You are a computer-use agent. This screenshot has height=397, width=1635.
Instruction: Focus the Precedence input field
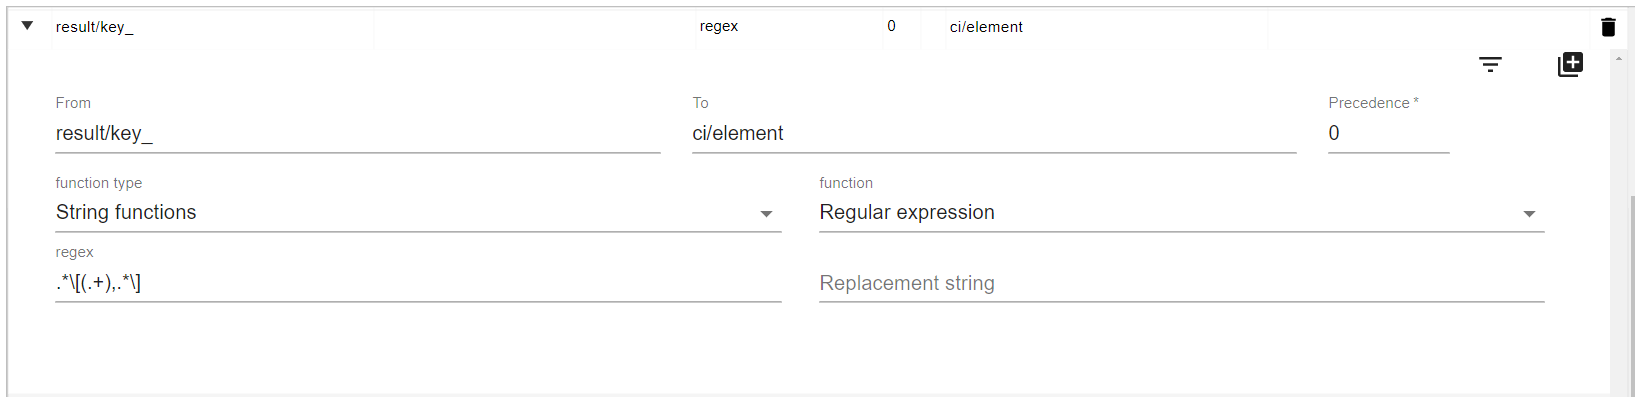coord(1388,133)
